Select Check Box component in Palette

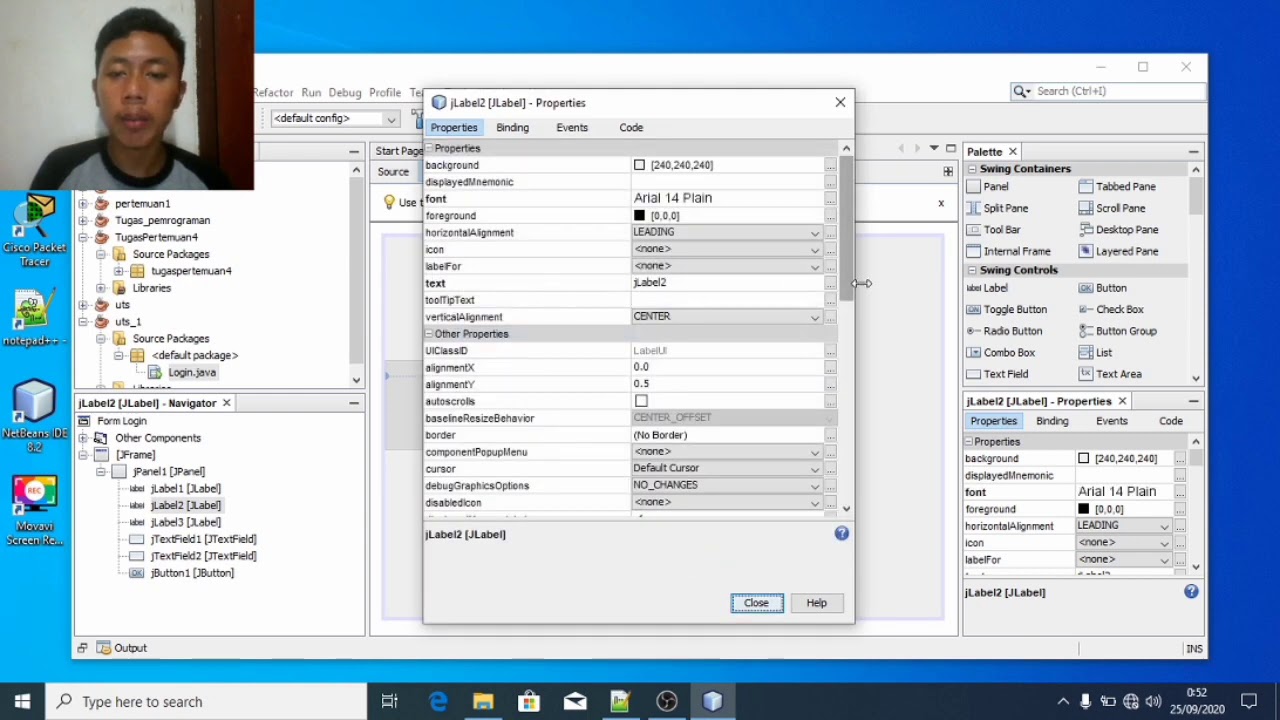click(1110, 310)
